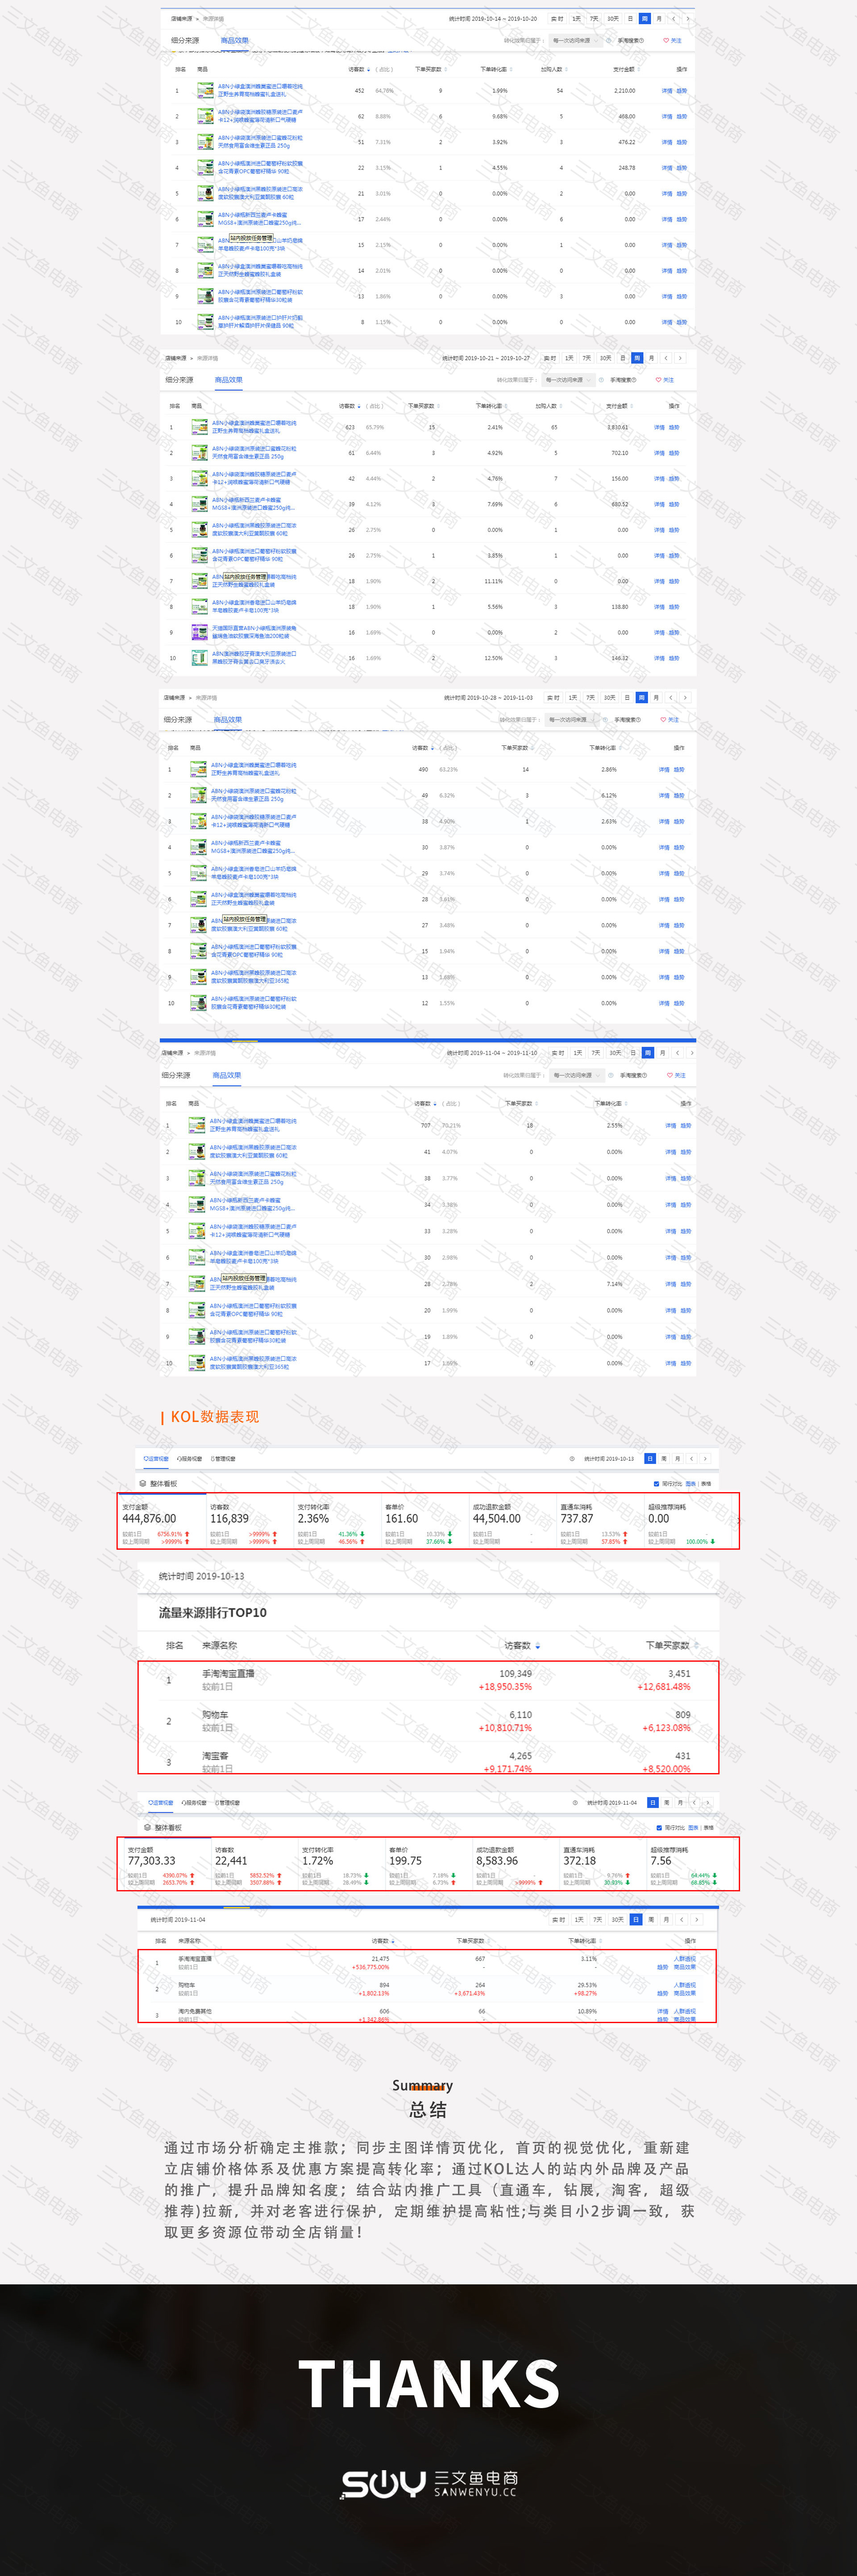Switch to 细分来源 tab in 10-21 report
857x2576 pixels.
pyautogui.click(x=179, y=380)
